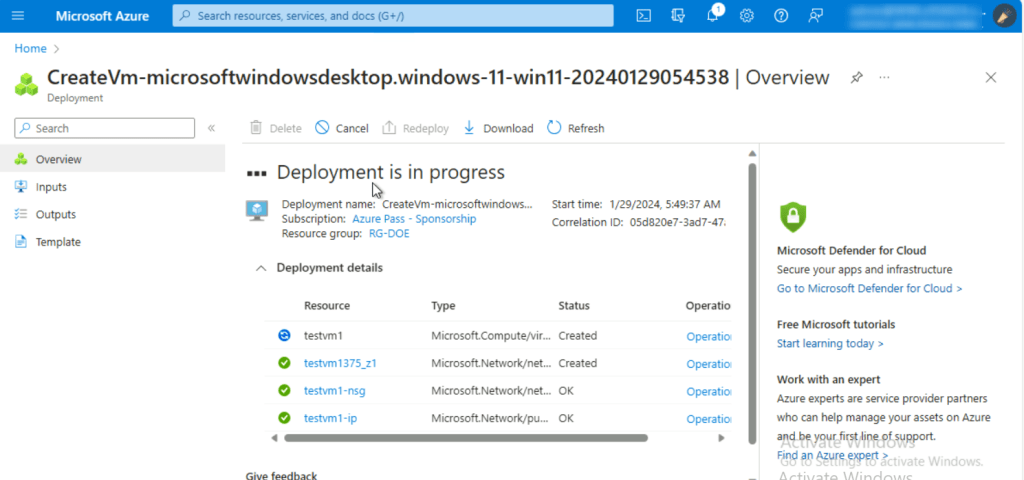Refresh the deployment status

576,128
